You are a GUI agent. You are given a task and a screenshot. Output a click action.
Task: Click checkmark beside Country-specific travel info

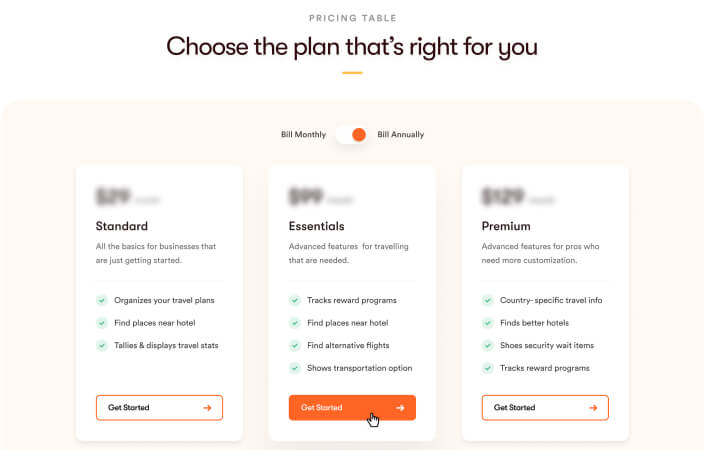(x=487, y=300)
